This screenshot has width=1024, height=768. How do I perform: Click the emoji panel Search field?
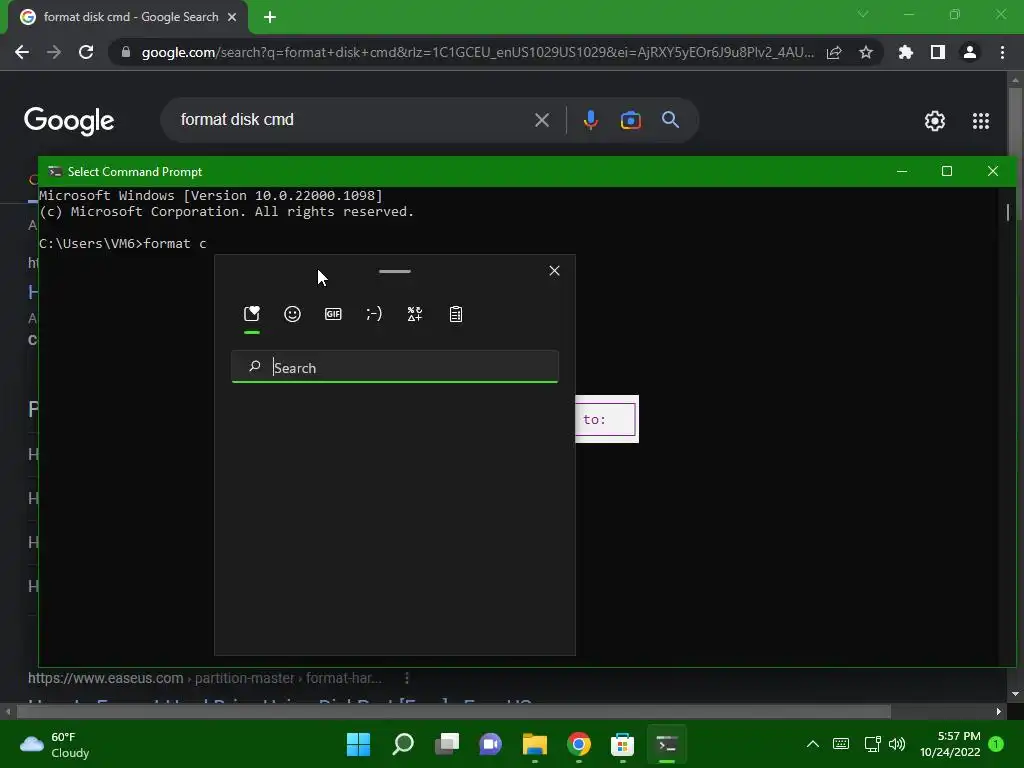point(395,367)
